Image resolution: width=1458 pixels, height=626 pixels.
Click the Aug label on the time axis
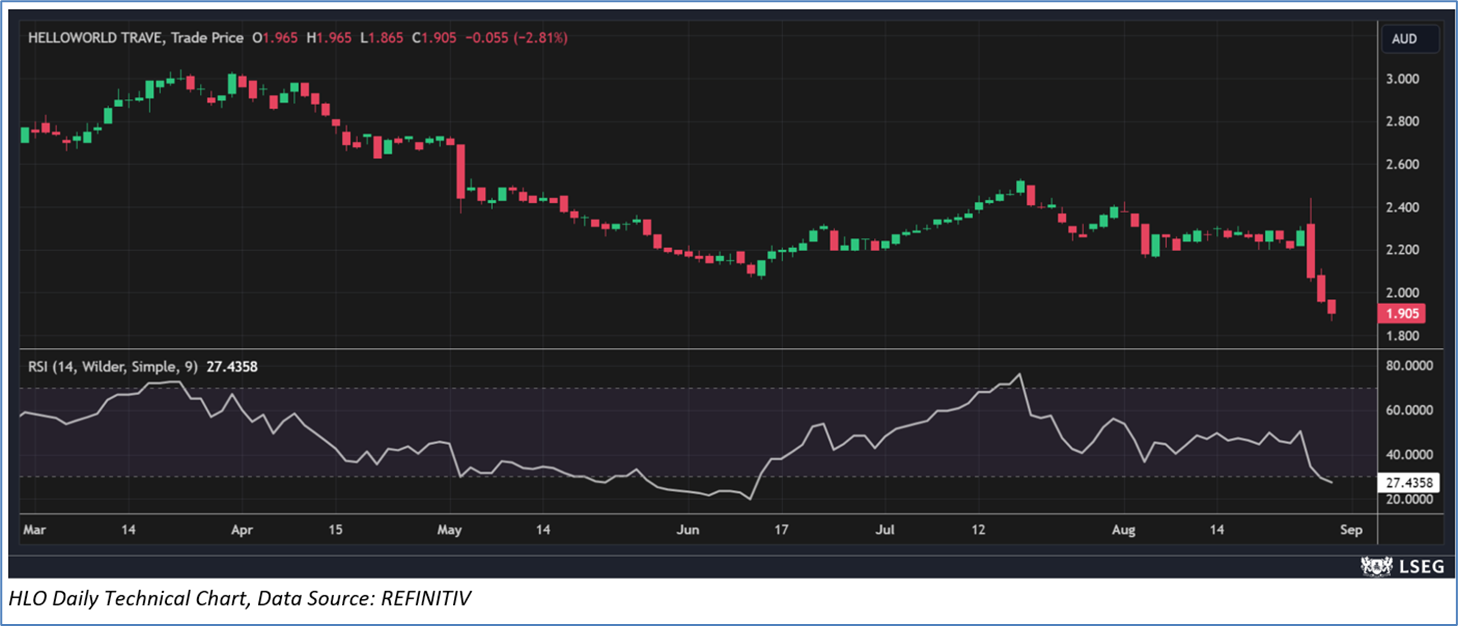1125,529
